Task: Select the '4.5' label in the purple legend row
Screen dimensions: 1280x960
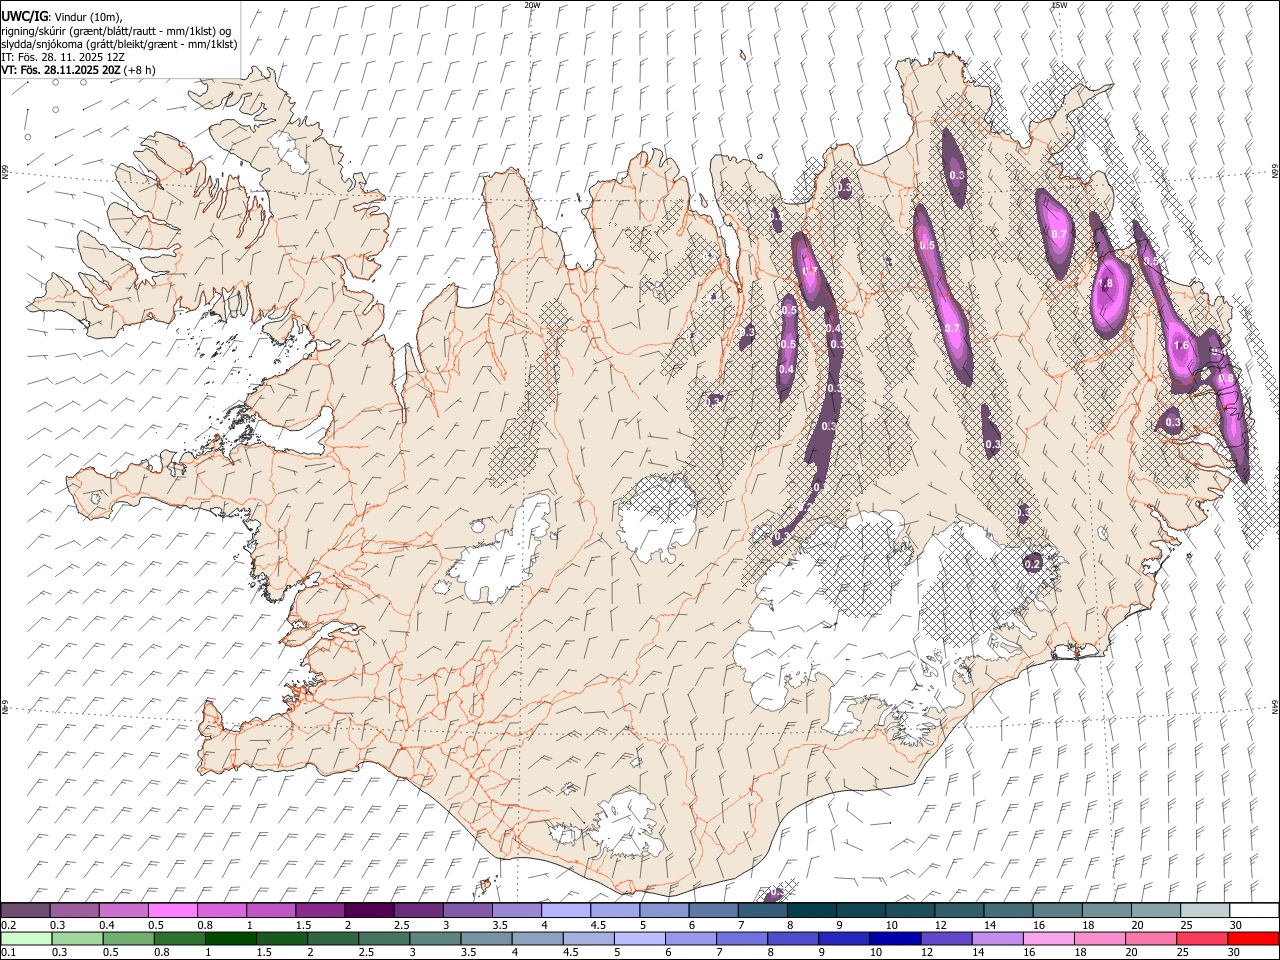Action: 598,925
